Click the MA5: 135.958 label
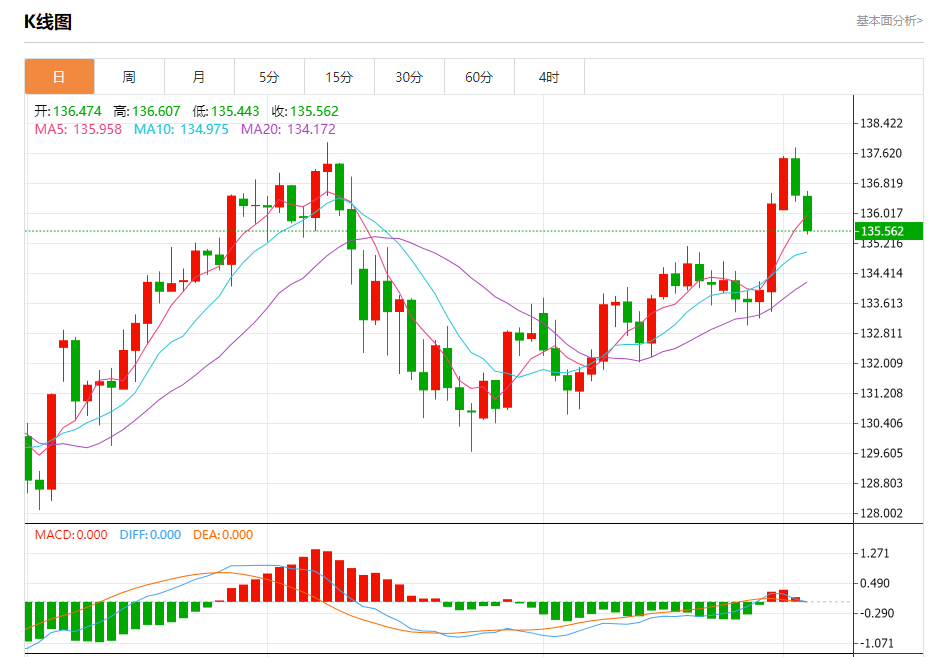The width and height of the screenshot is (937, 657). tap(78, 129)
